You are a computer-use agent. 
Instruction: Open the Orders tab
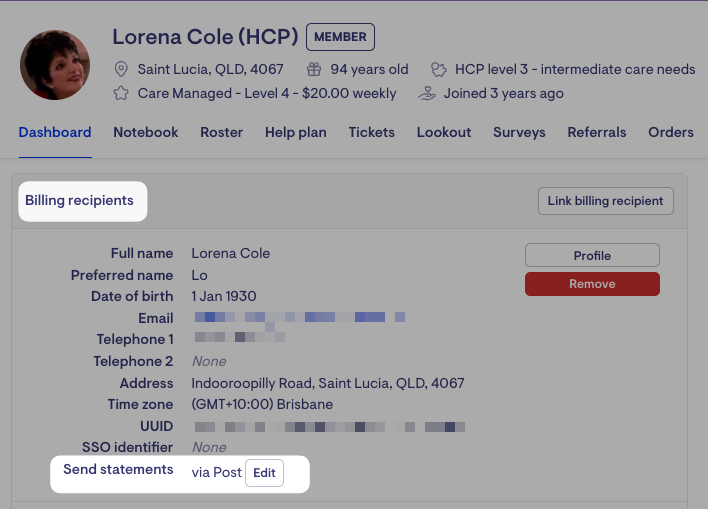point(670,132)
